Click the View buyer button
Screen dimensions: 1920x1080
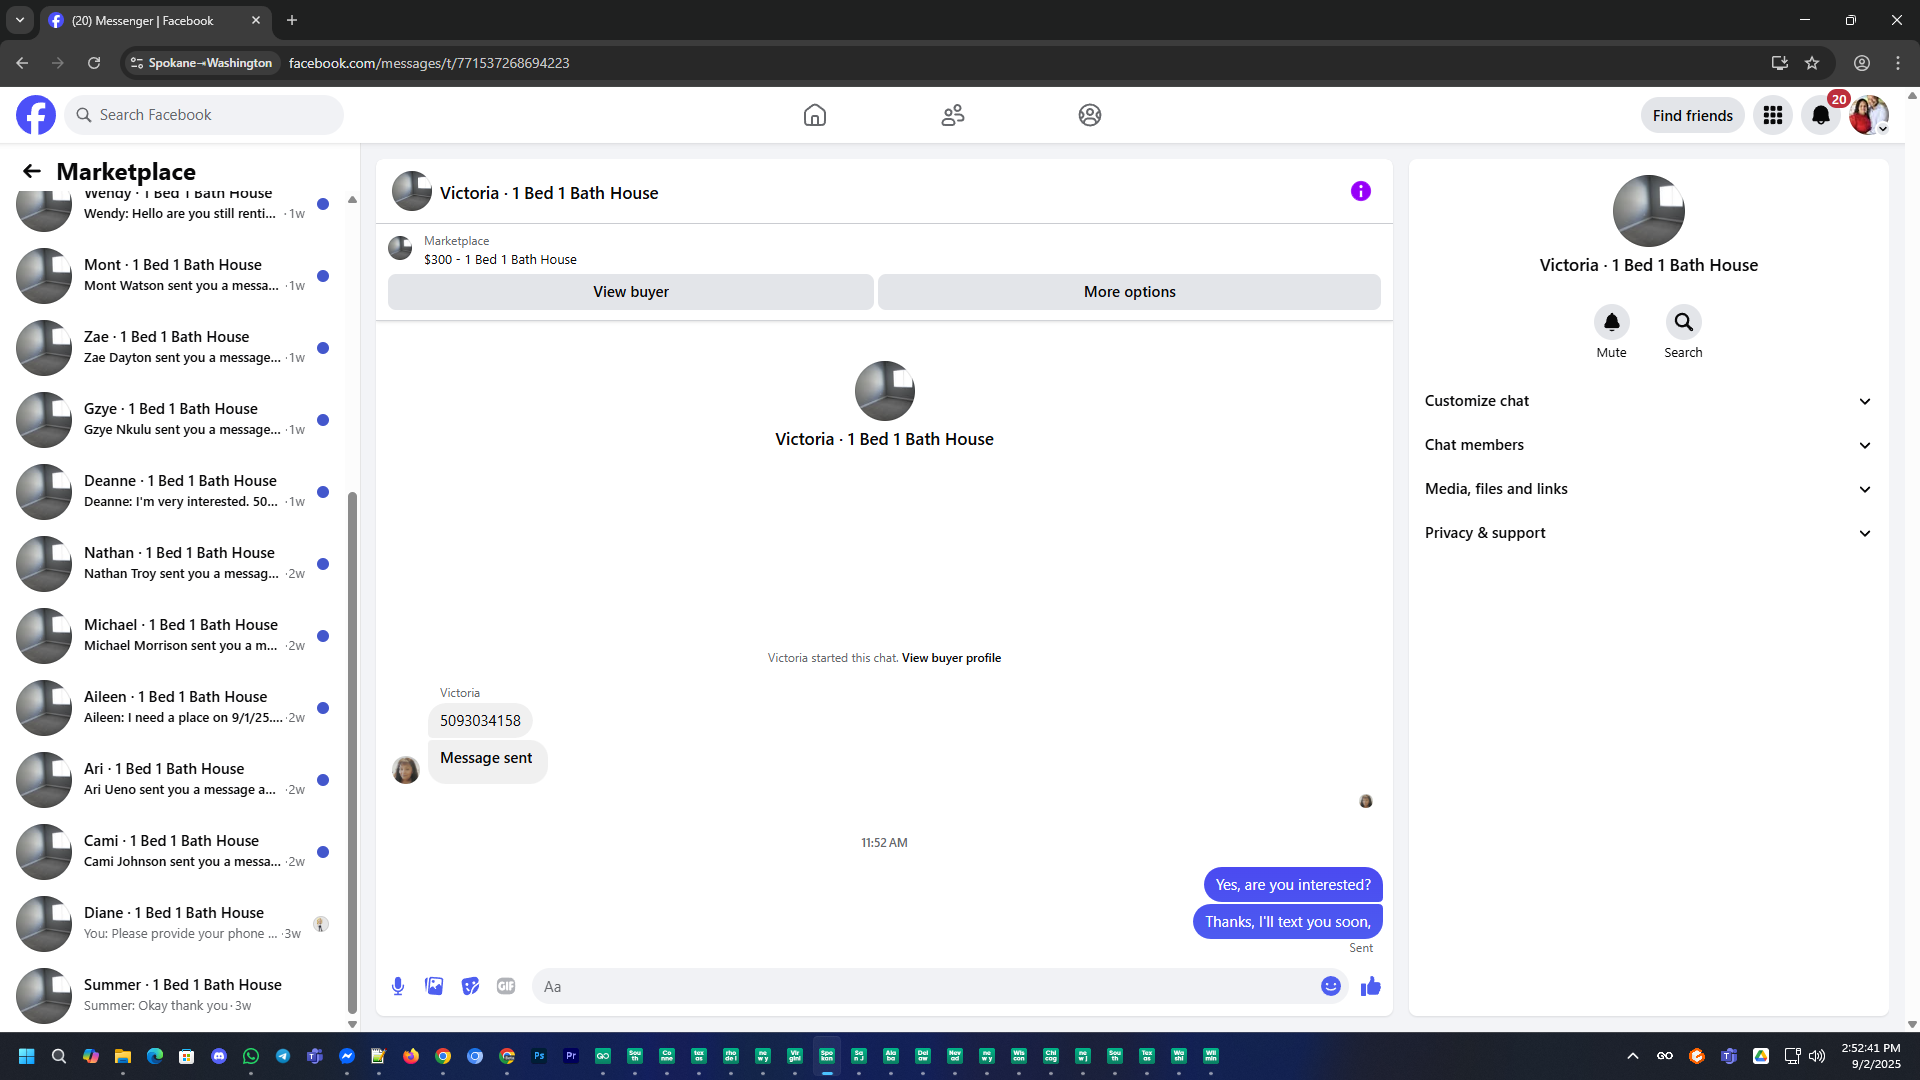tap(630, 292)
